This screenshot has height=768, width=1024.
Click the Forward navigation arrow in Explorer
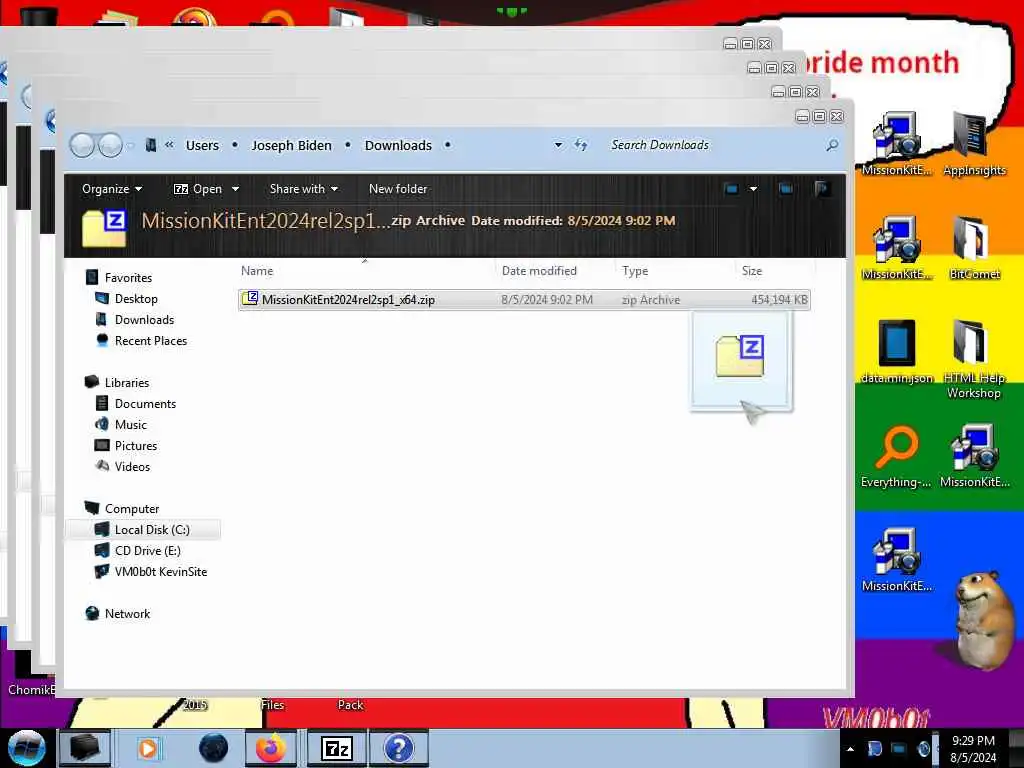pyautogui.click(x=110, y=145)
